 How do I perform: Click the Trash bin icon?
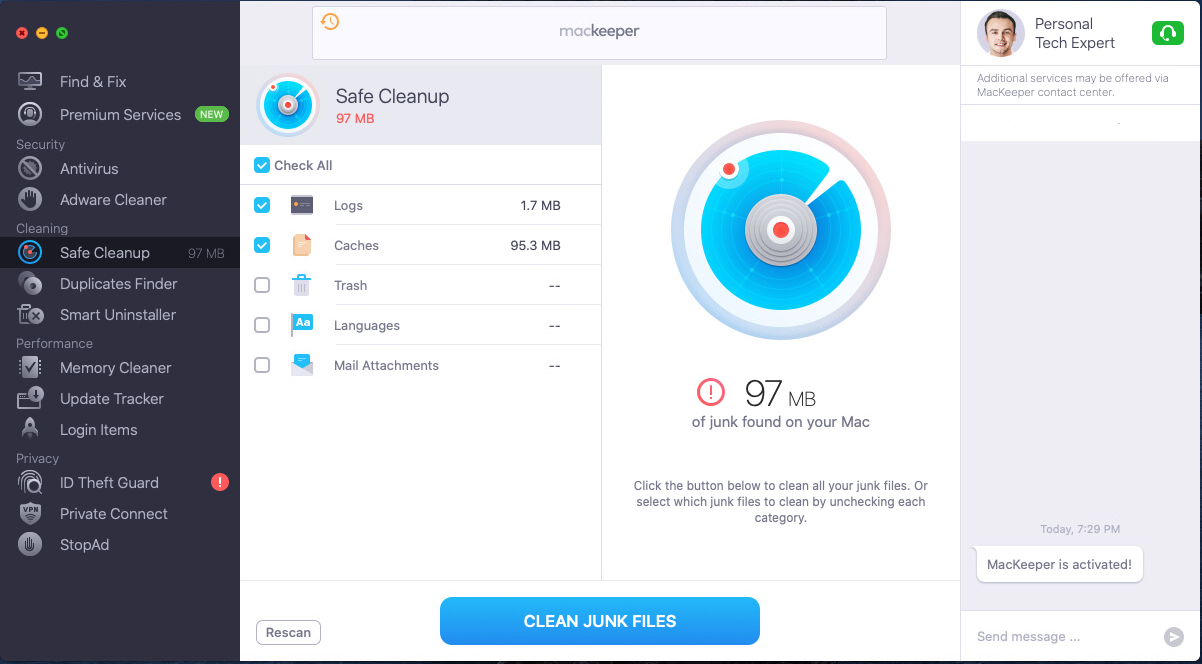click(302, 285)
